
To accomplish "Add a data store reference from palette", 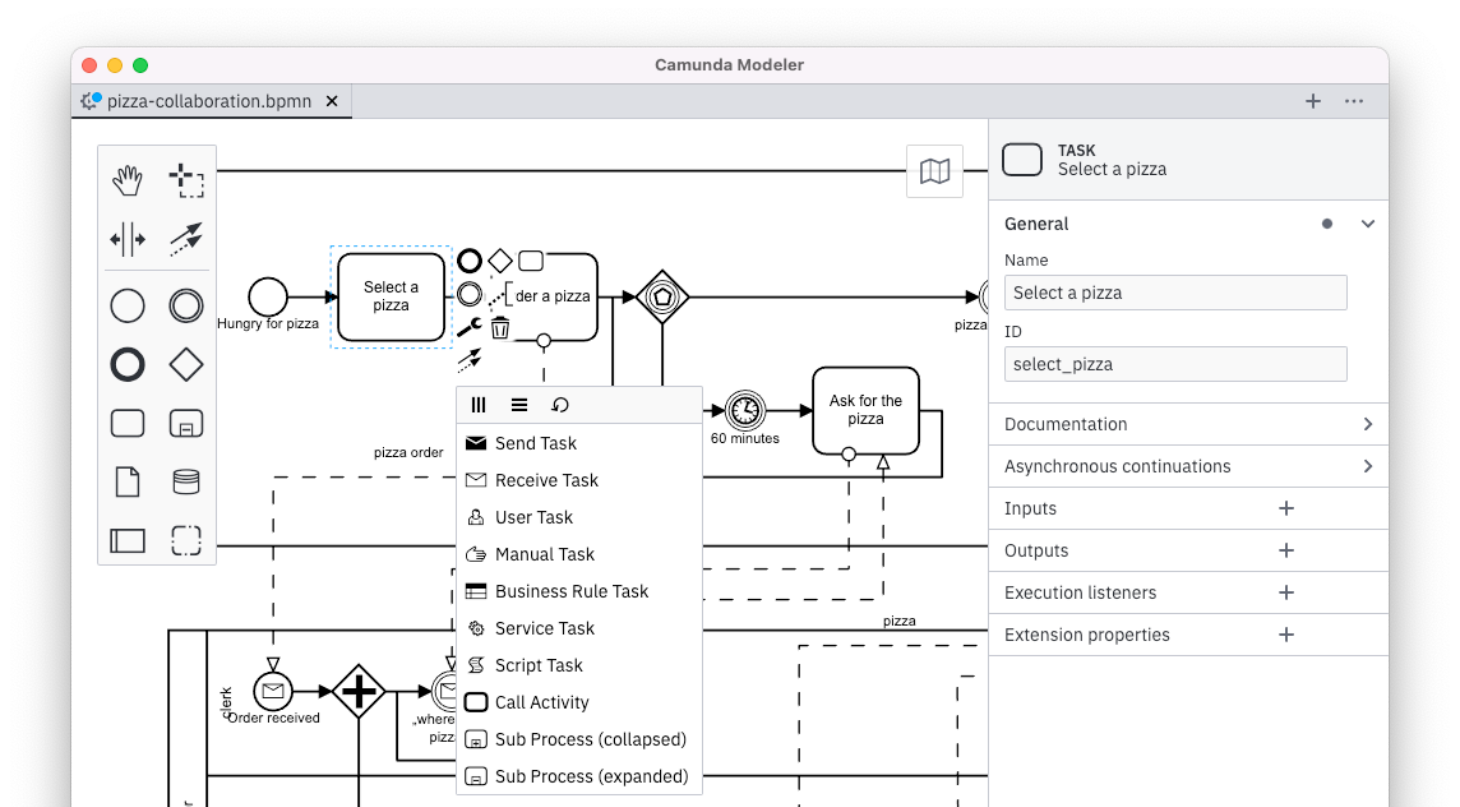I will [x=186, y=482].
